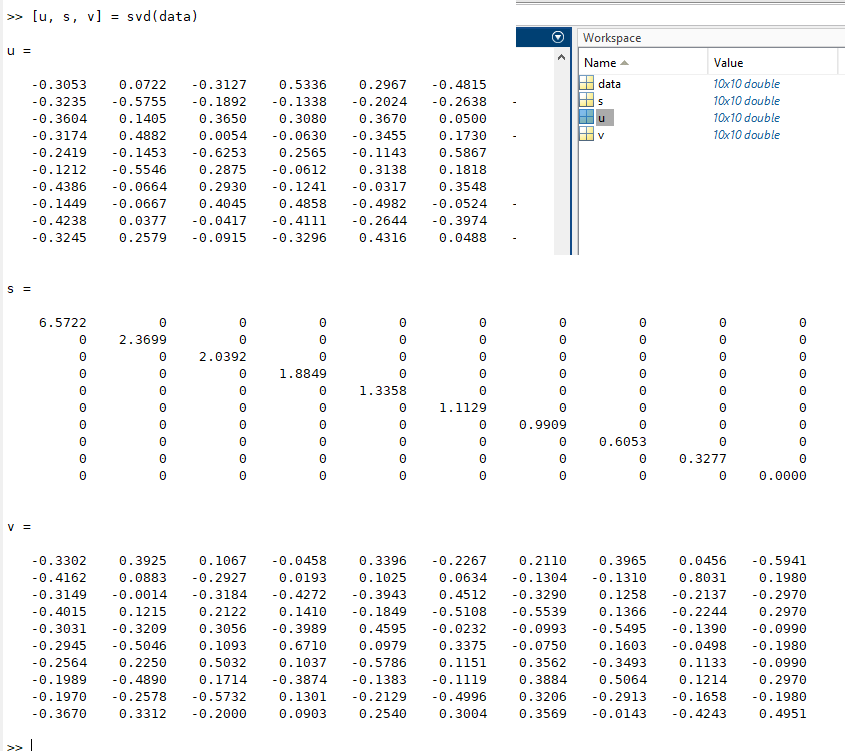Open the Command Window actions circular dropdown
Image resolution: width=845 pixels, height=751 pixels.
pyautogui.click(x=558, y=37)
